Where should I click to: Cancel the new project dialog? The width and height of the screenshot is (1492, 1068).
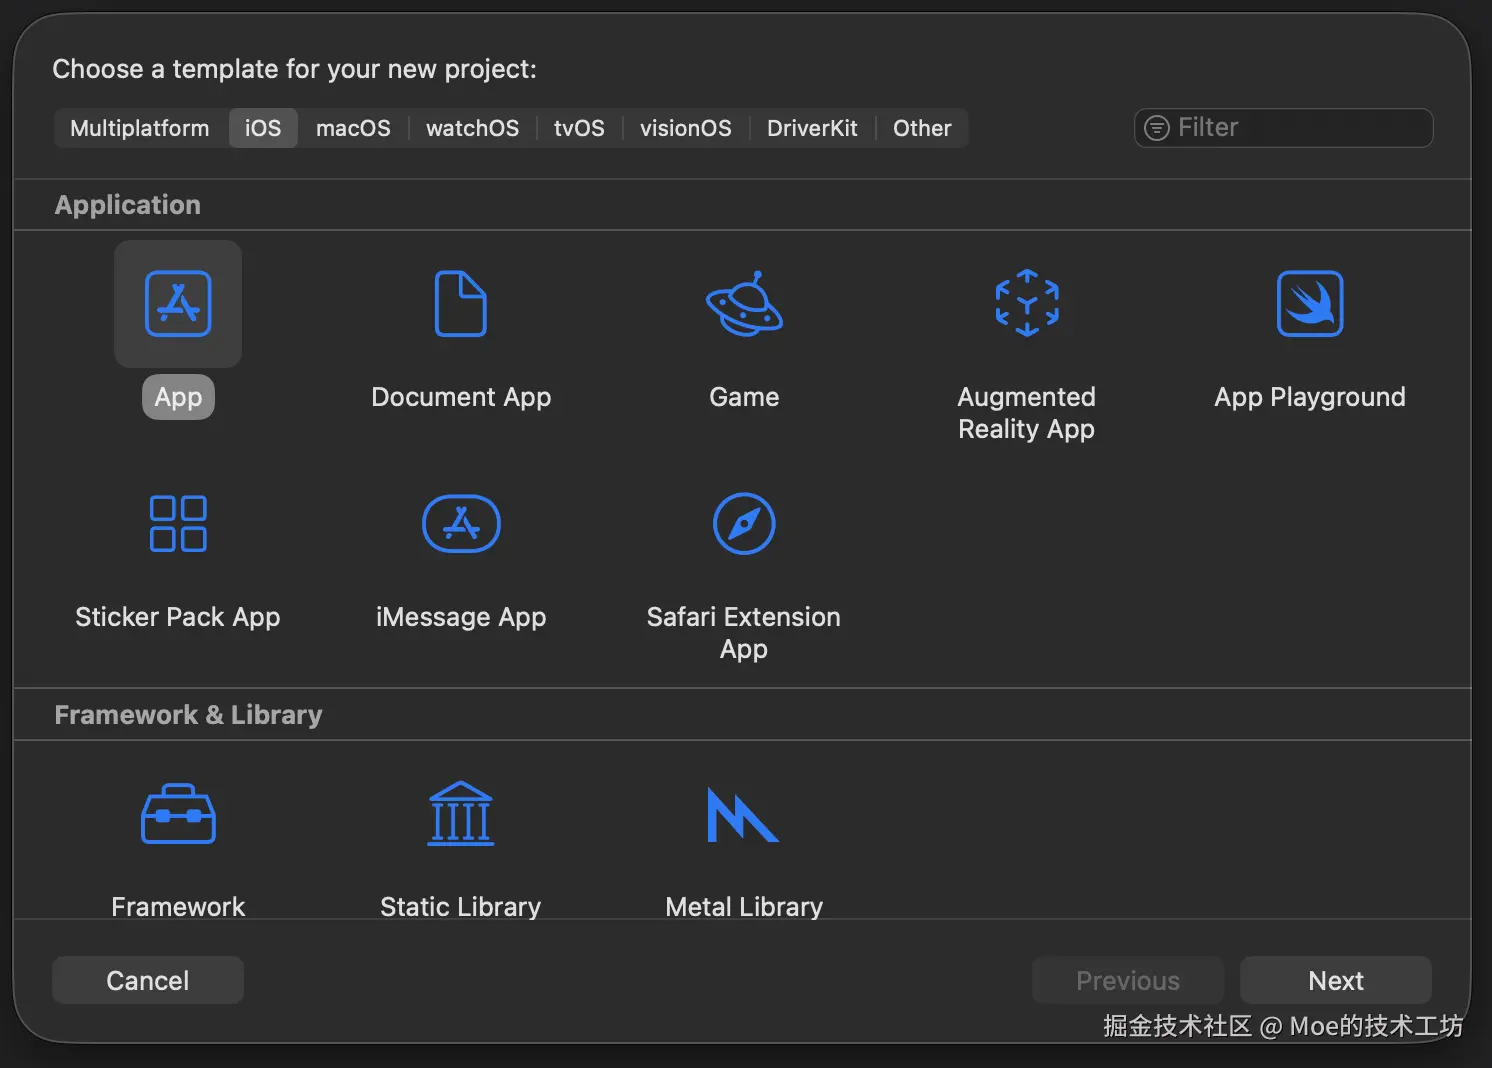click(x=148, y=980)
